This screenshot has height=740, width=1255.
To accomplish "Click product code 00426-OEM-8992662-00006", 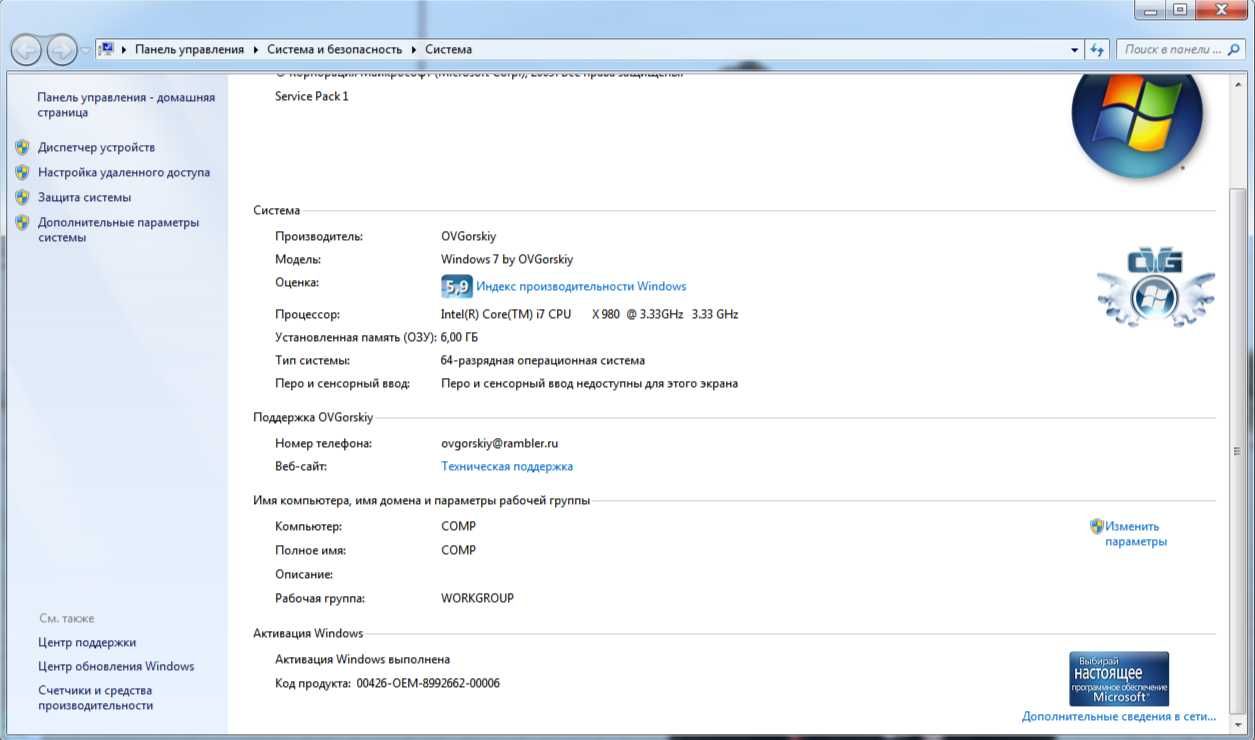I will tap(428, 683).
